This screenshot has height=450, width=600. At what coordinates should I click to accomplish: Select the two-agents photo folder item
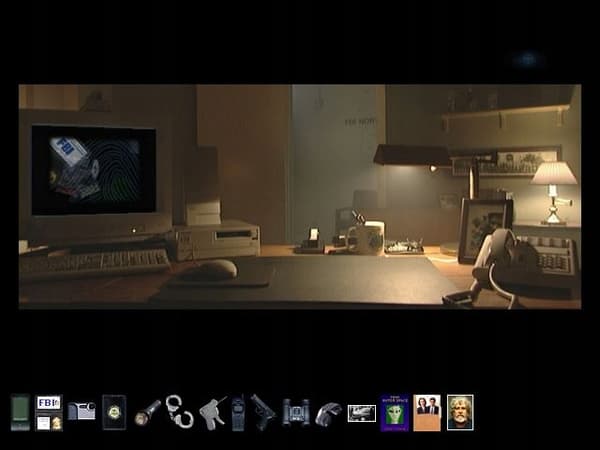click(x=427, y=413)
